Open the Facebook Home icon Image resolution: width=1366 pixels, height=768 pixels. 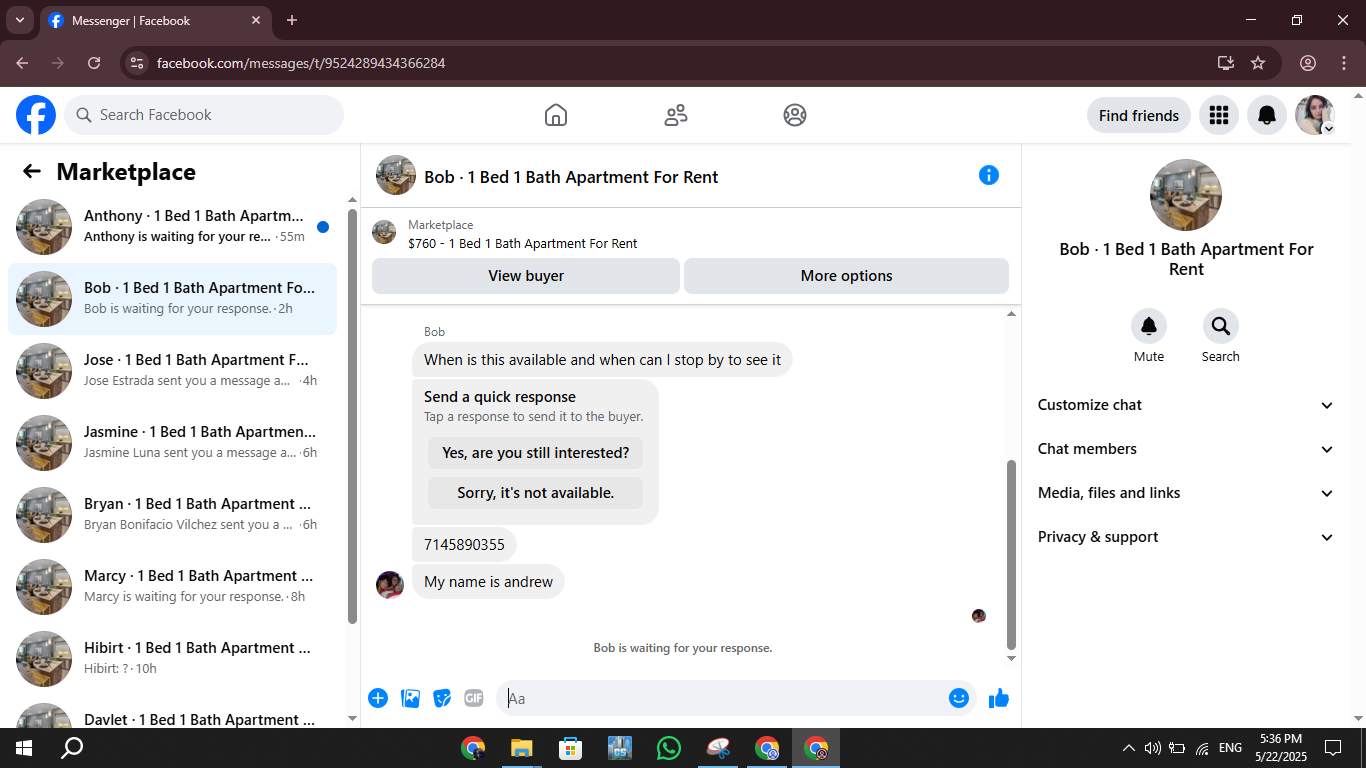pyautogui.click(x=556, y=115)
